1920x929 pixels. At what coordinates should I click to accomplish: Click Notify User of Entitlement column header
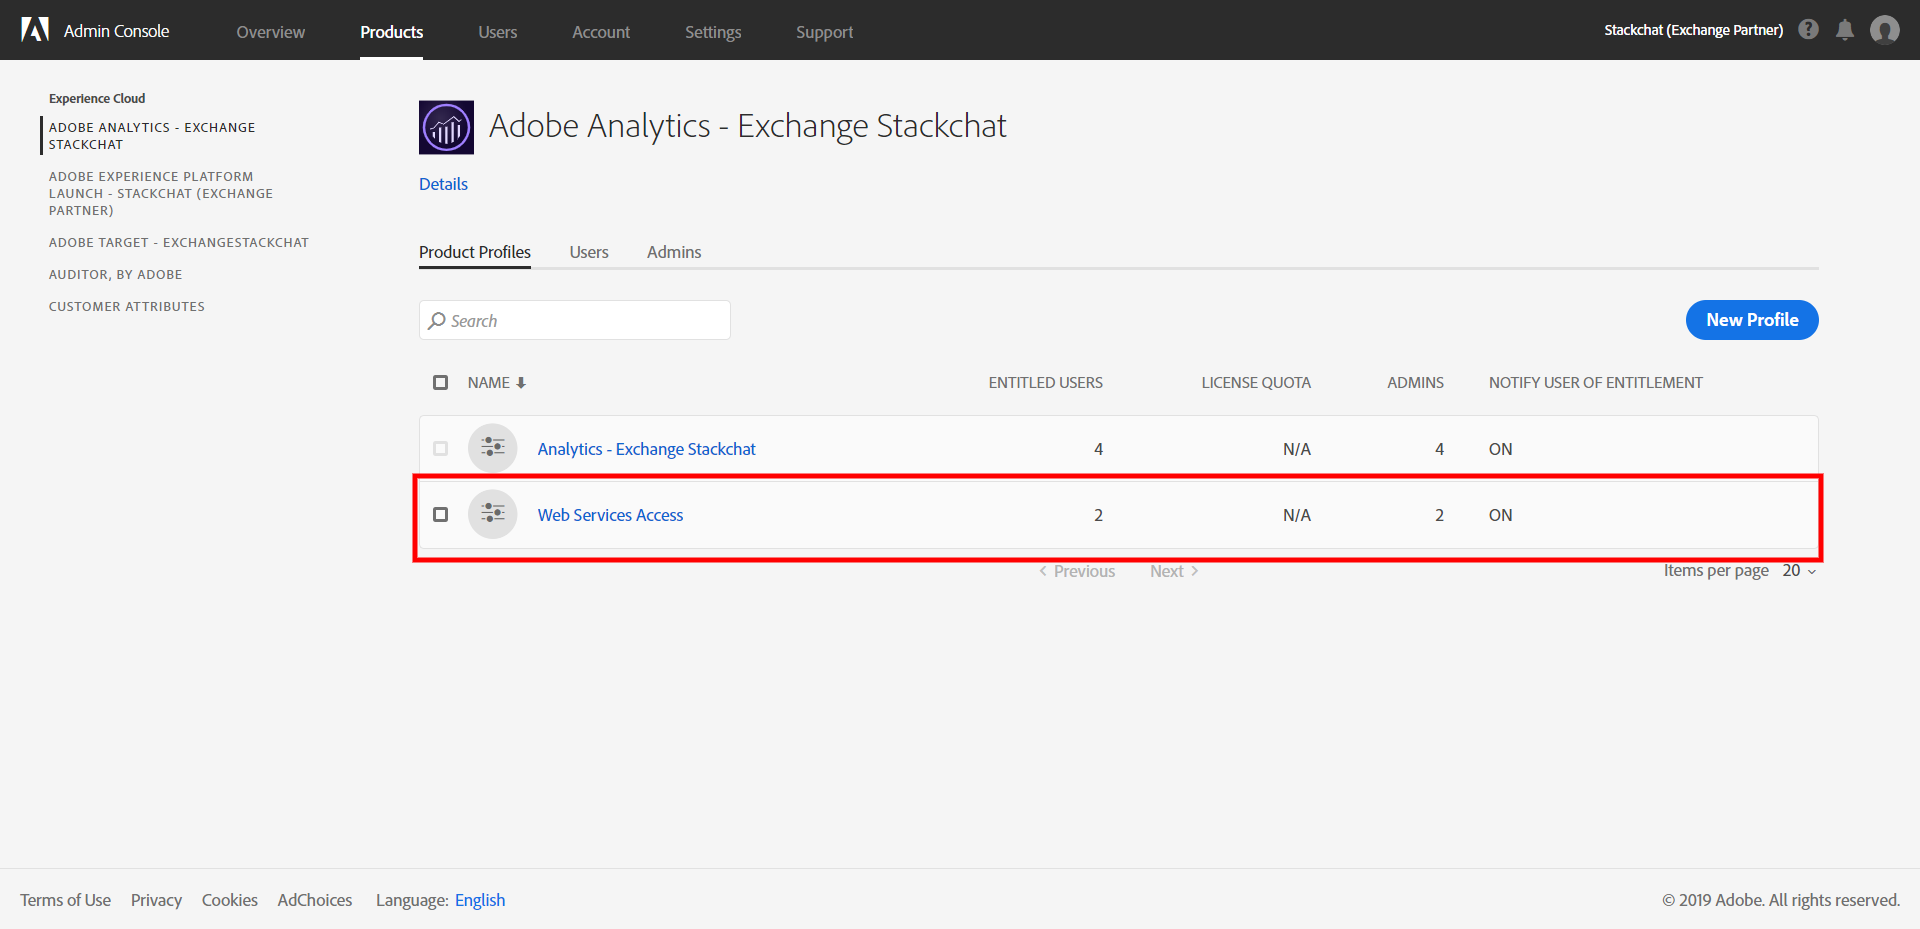click(x=1596, y=383)
